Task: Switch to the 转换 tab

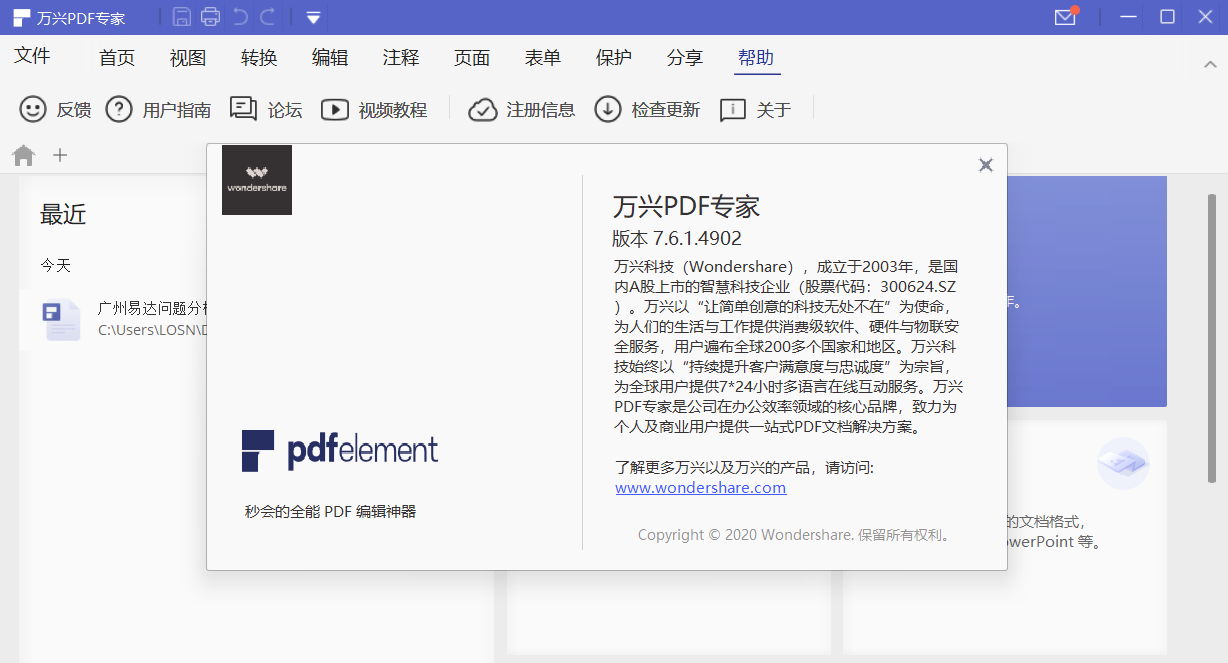Action: [x=259, y=58]
